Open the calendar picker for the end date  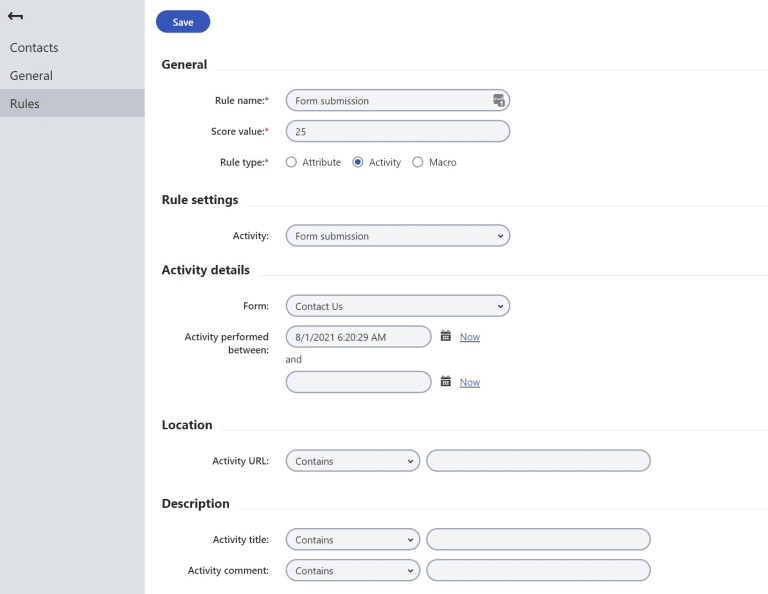click(x=445, y=381)
